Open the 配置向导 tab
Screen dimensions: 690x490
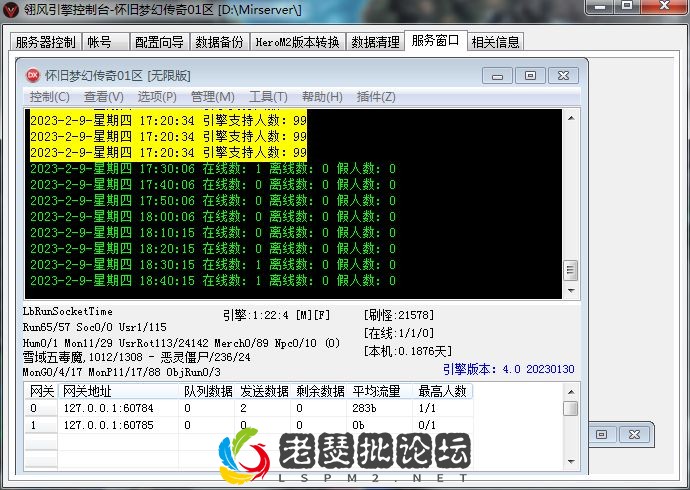click(159, 42)
